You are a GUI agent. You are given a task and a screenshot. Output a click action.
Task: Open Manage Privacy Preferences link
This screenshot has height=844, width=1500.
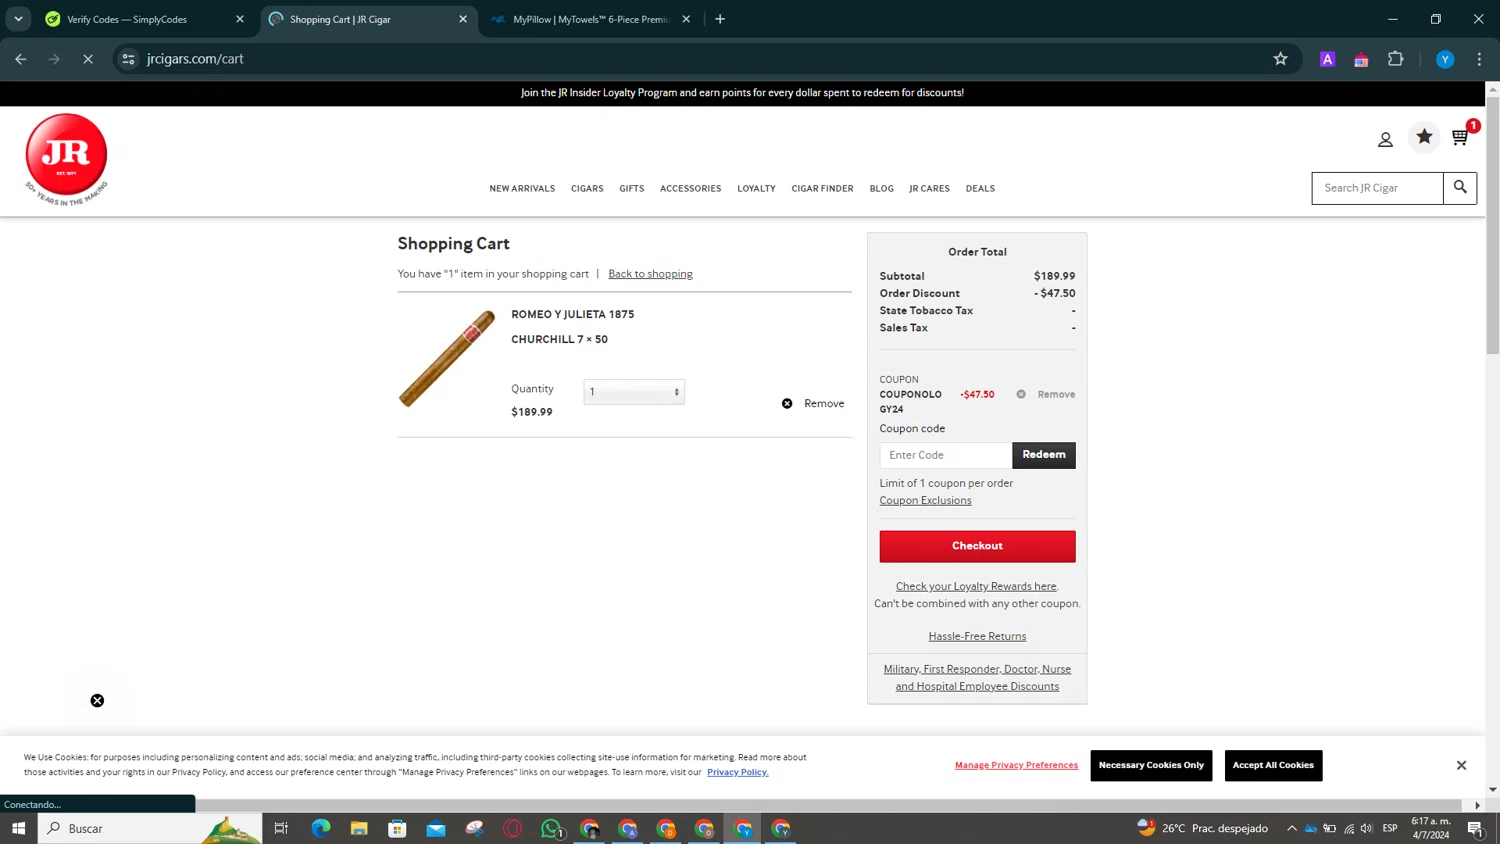click(x=1016, y=765)
